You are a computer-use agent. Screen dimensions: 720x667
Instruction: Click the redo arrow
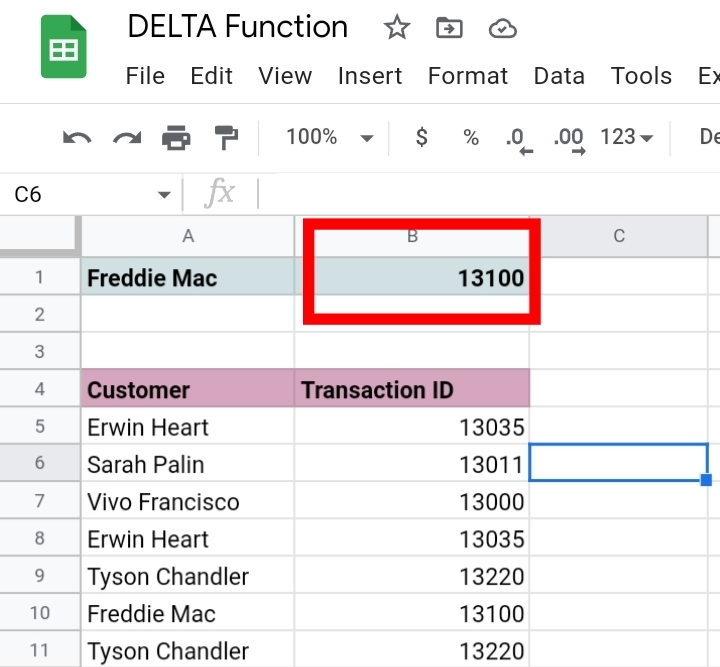(x=127, y=137)
